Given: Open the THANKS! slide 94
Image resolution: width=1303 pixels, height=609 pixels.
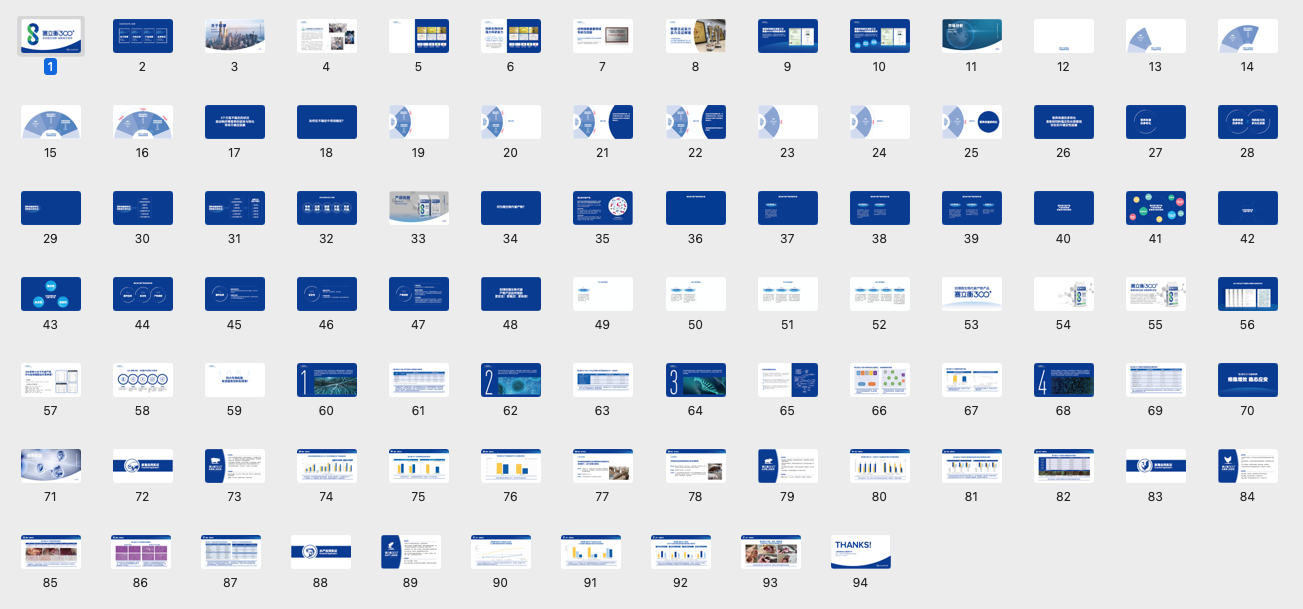Looking at the screenshot, I should (860, 552).
